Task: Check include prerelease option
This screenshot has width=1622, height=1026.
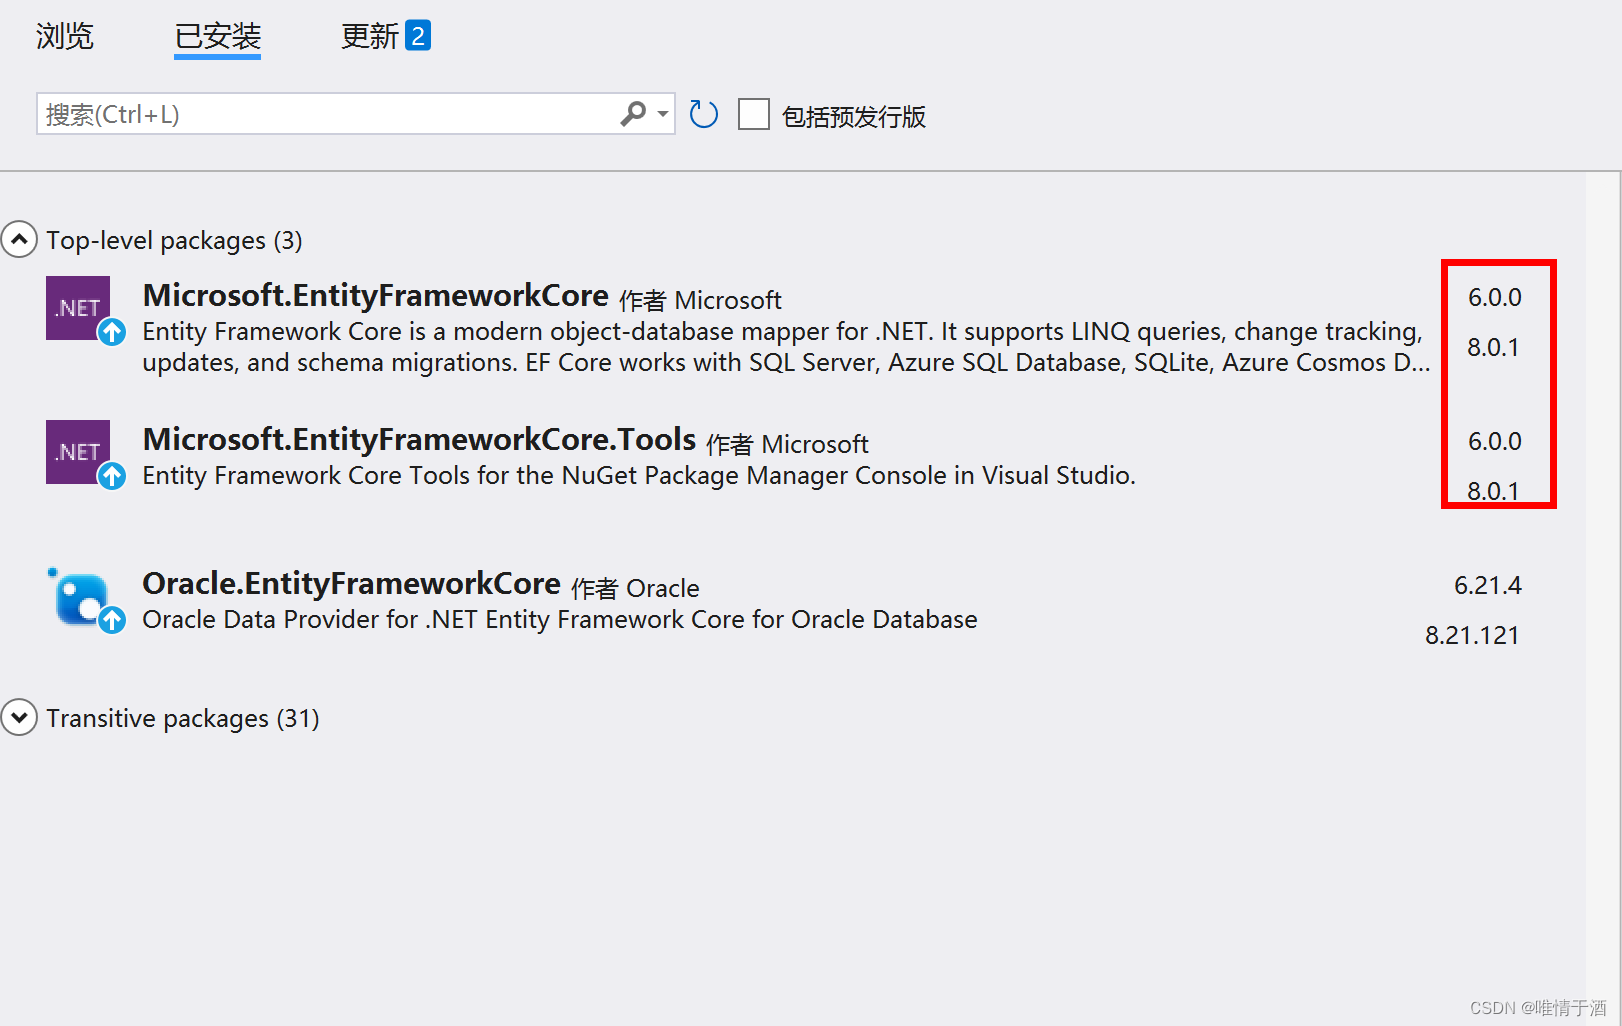Action: [x=753, y=115]
